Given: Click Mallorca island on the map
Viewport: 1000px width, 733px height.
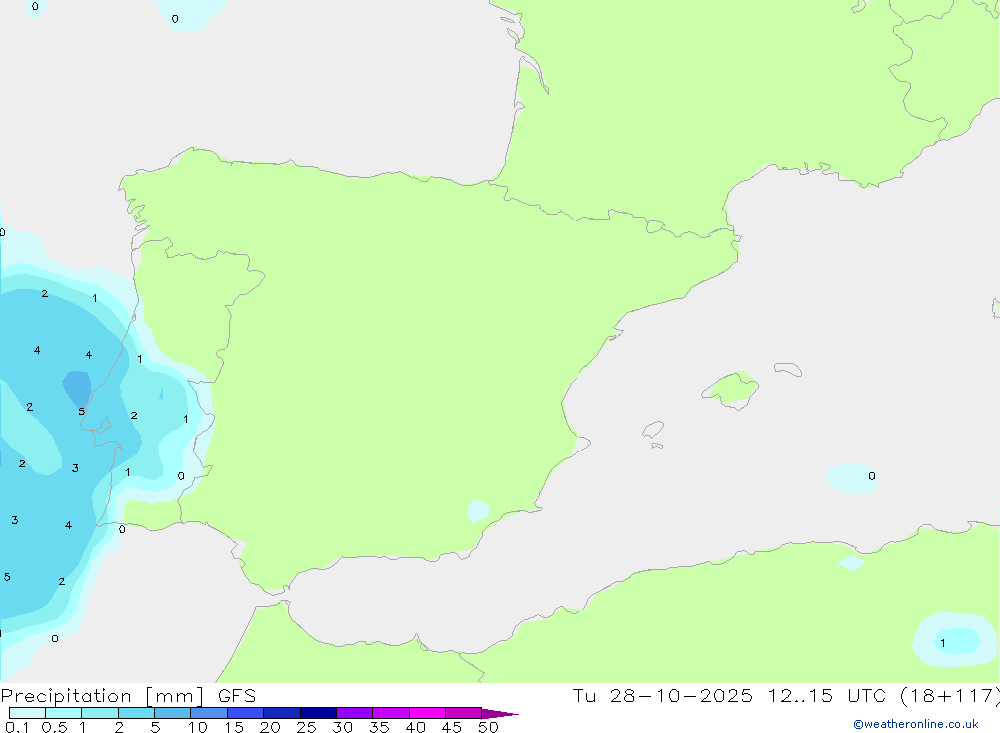Looking at the screenshot, I should [x=731, y=389].
